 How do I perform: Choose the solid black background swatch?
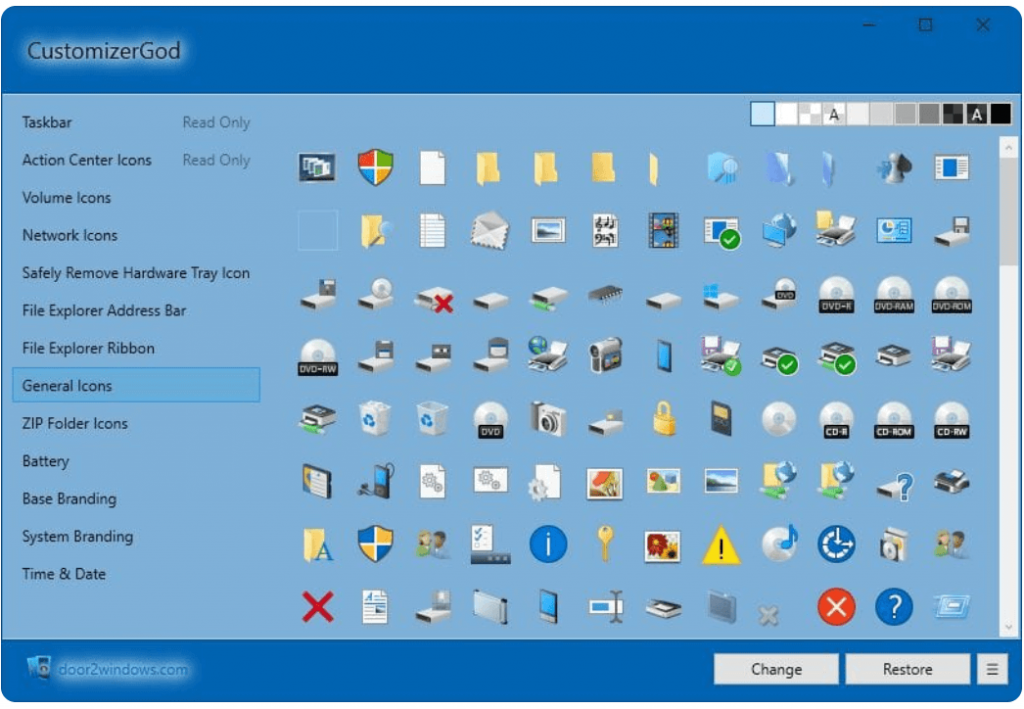coord(1000,114)
